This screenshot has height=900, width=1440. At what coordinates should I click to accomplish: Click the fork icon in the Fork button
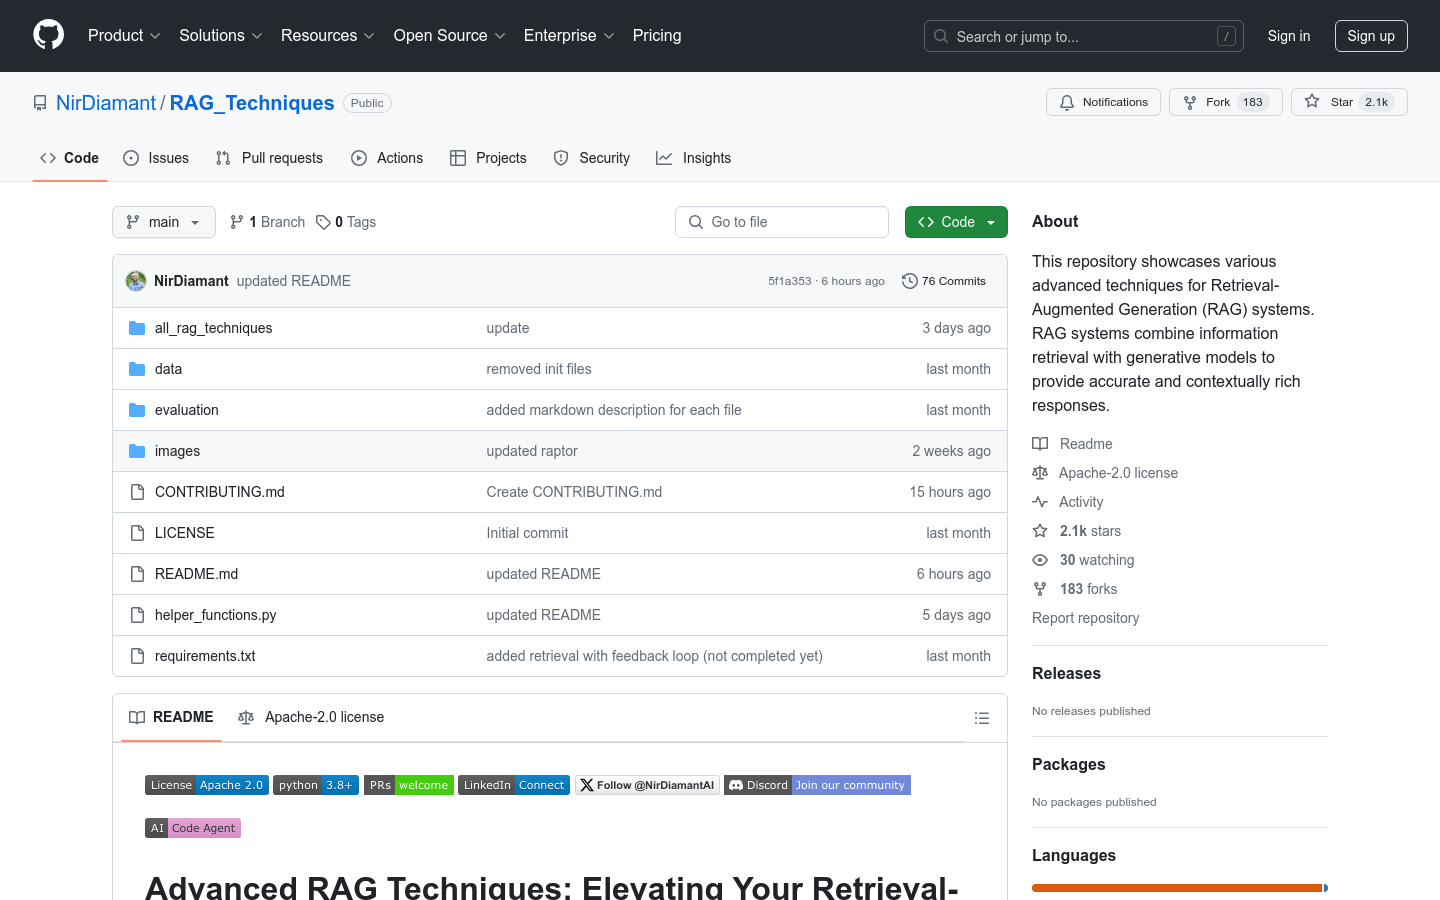[1190, 102]
